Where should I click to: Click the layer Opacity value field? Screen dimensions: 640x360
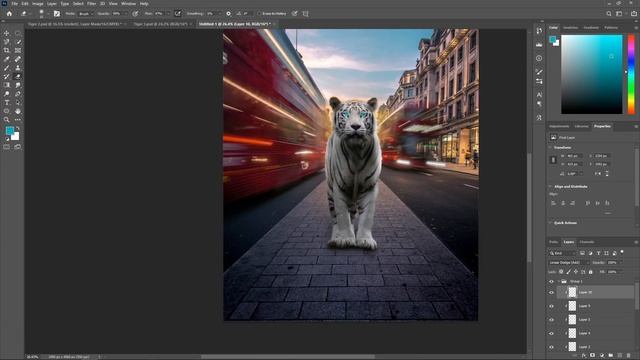click(x=613, y=262)
